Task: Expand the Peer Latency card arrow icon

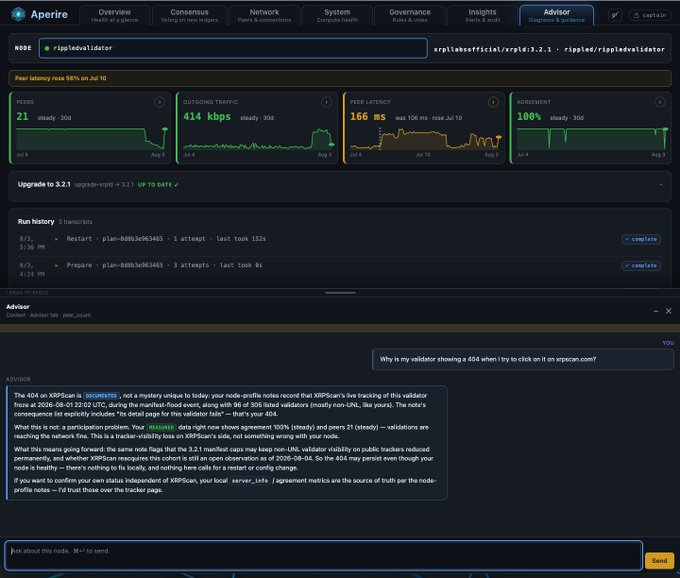Action: [x=493, y=102]
